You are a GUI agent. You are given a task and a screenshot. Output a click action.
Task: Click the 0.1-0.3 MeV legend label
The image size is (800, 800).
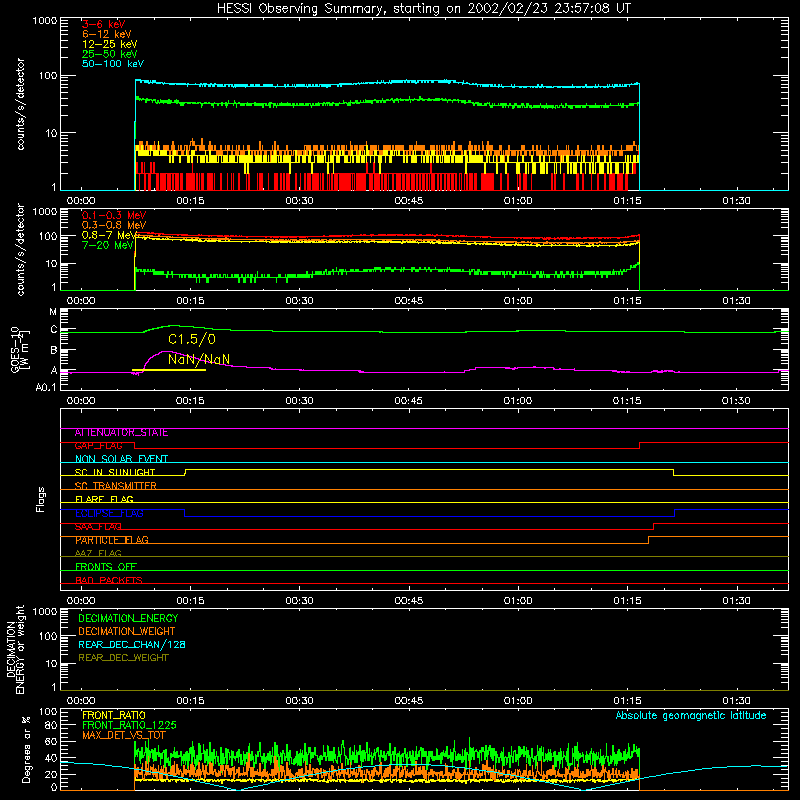[114, 215]
